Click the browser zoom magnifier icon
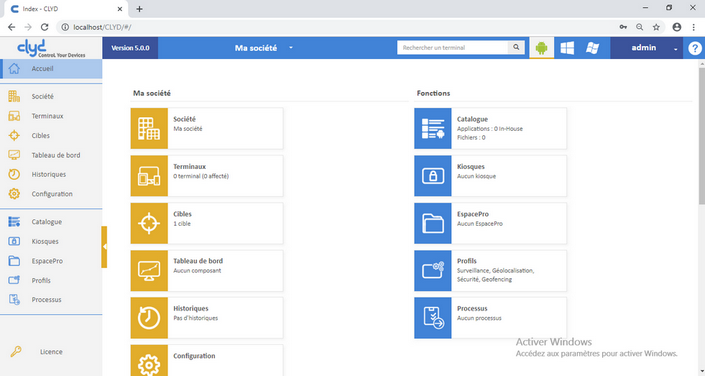The height and width of the screenshot is (376, 705). 639,27
